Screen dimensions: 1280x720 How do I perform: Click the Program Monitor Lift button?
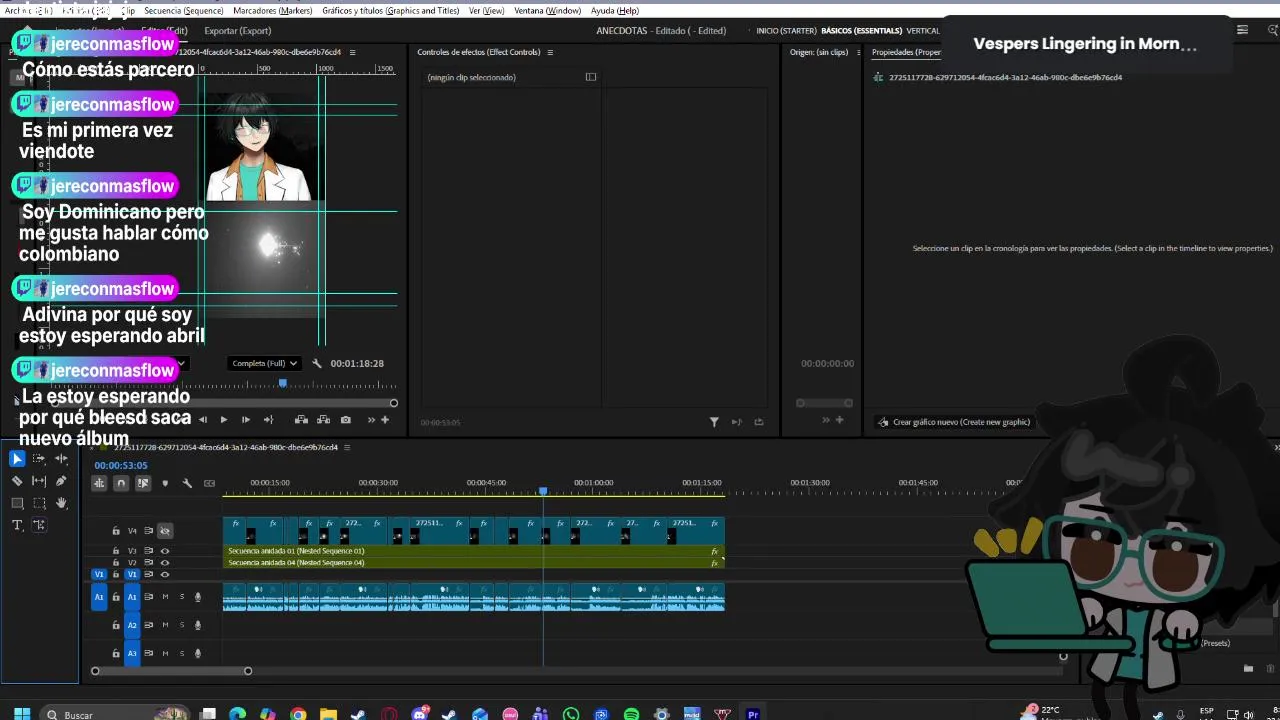(x=301, y=420)
